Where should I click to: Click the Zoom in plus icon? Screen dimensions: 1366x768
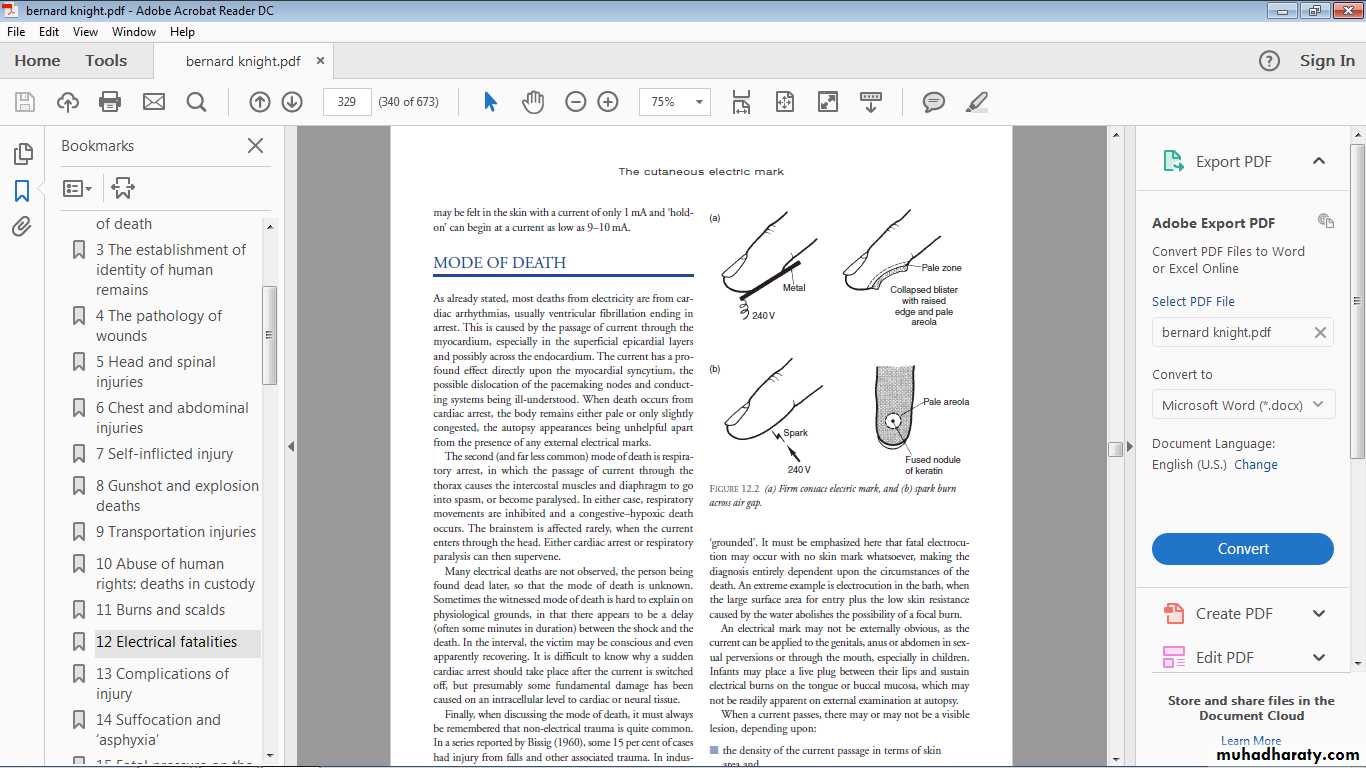608,101
